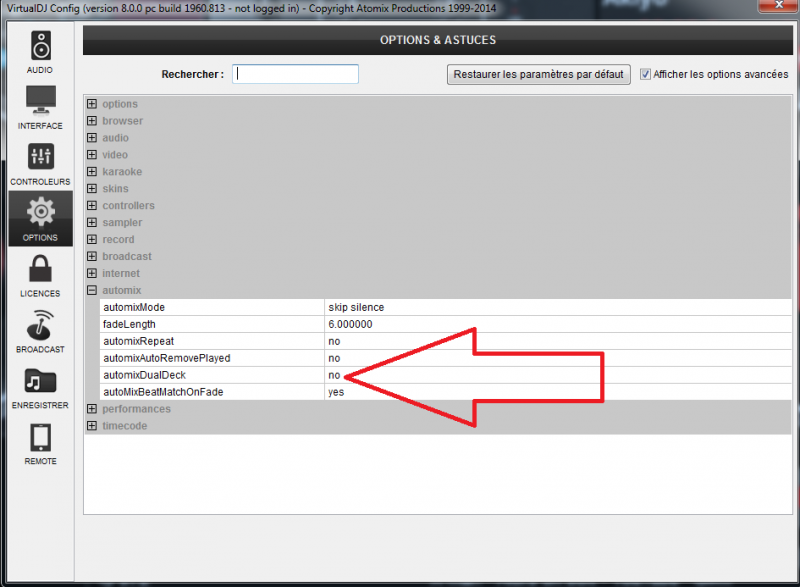
Task: Expand the audio category
Action: point(92,138)
